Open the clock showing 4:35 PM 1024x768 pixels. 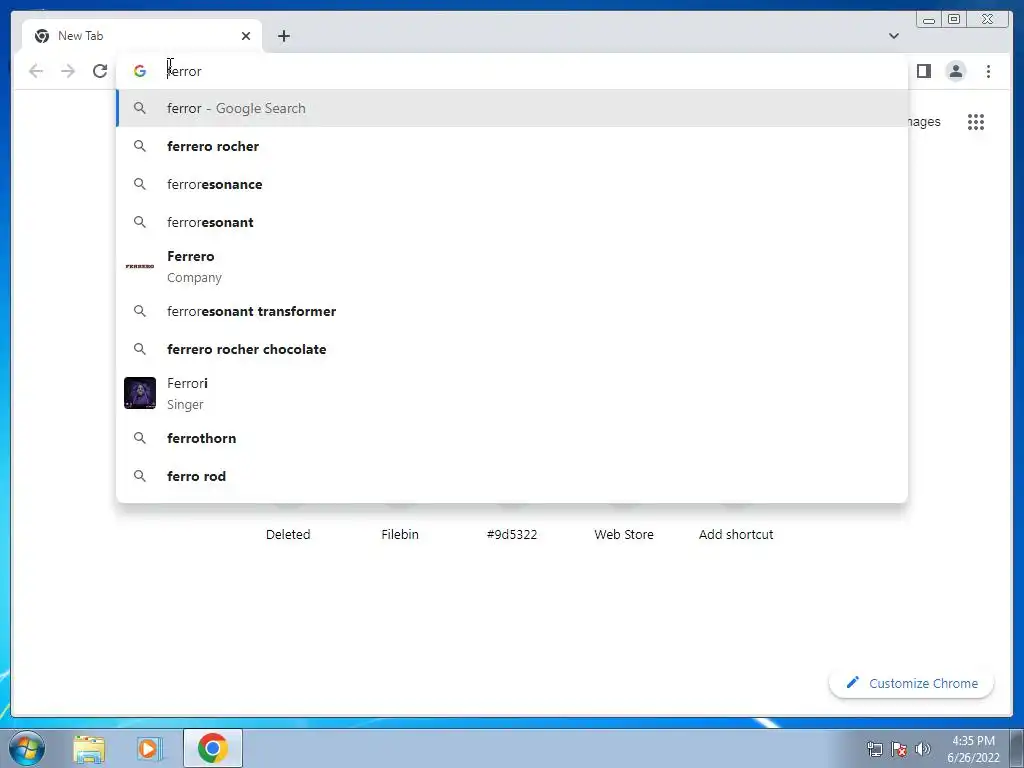[973, 749]
